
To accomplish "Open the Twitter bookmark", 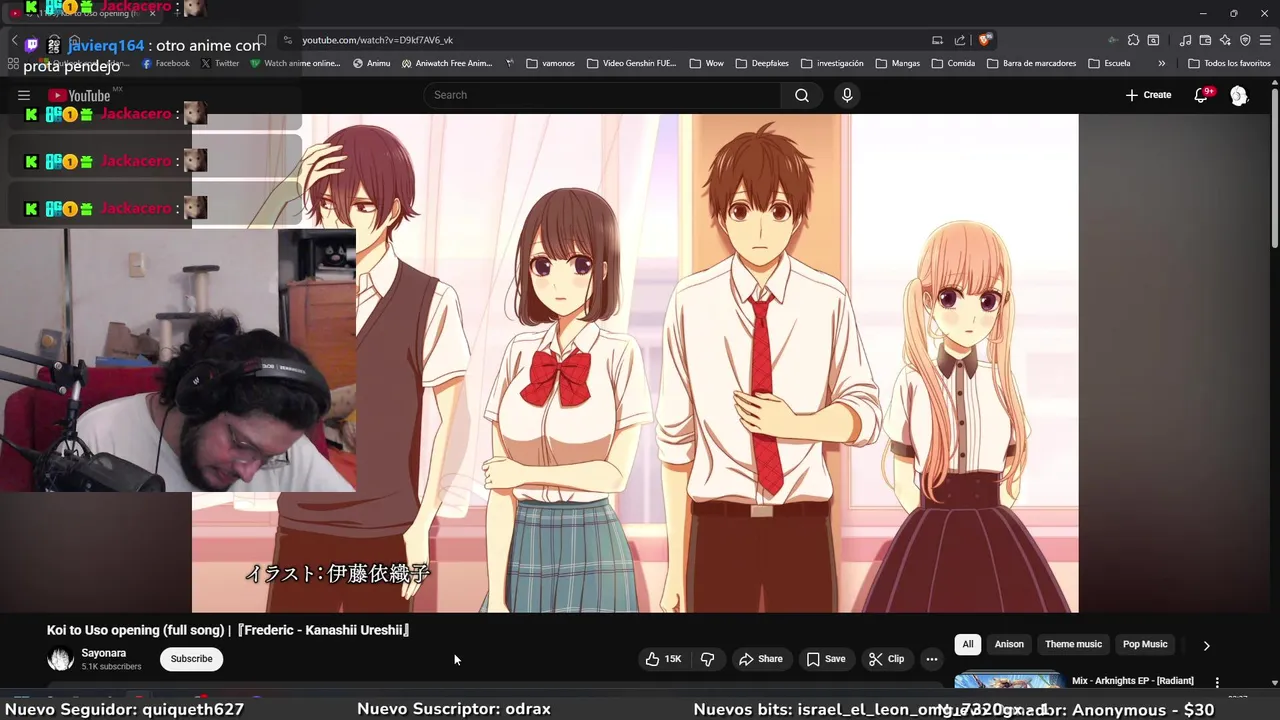I will [x=220, y=63].
